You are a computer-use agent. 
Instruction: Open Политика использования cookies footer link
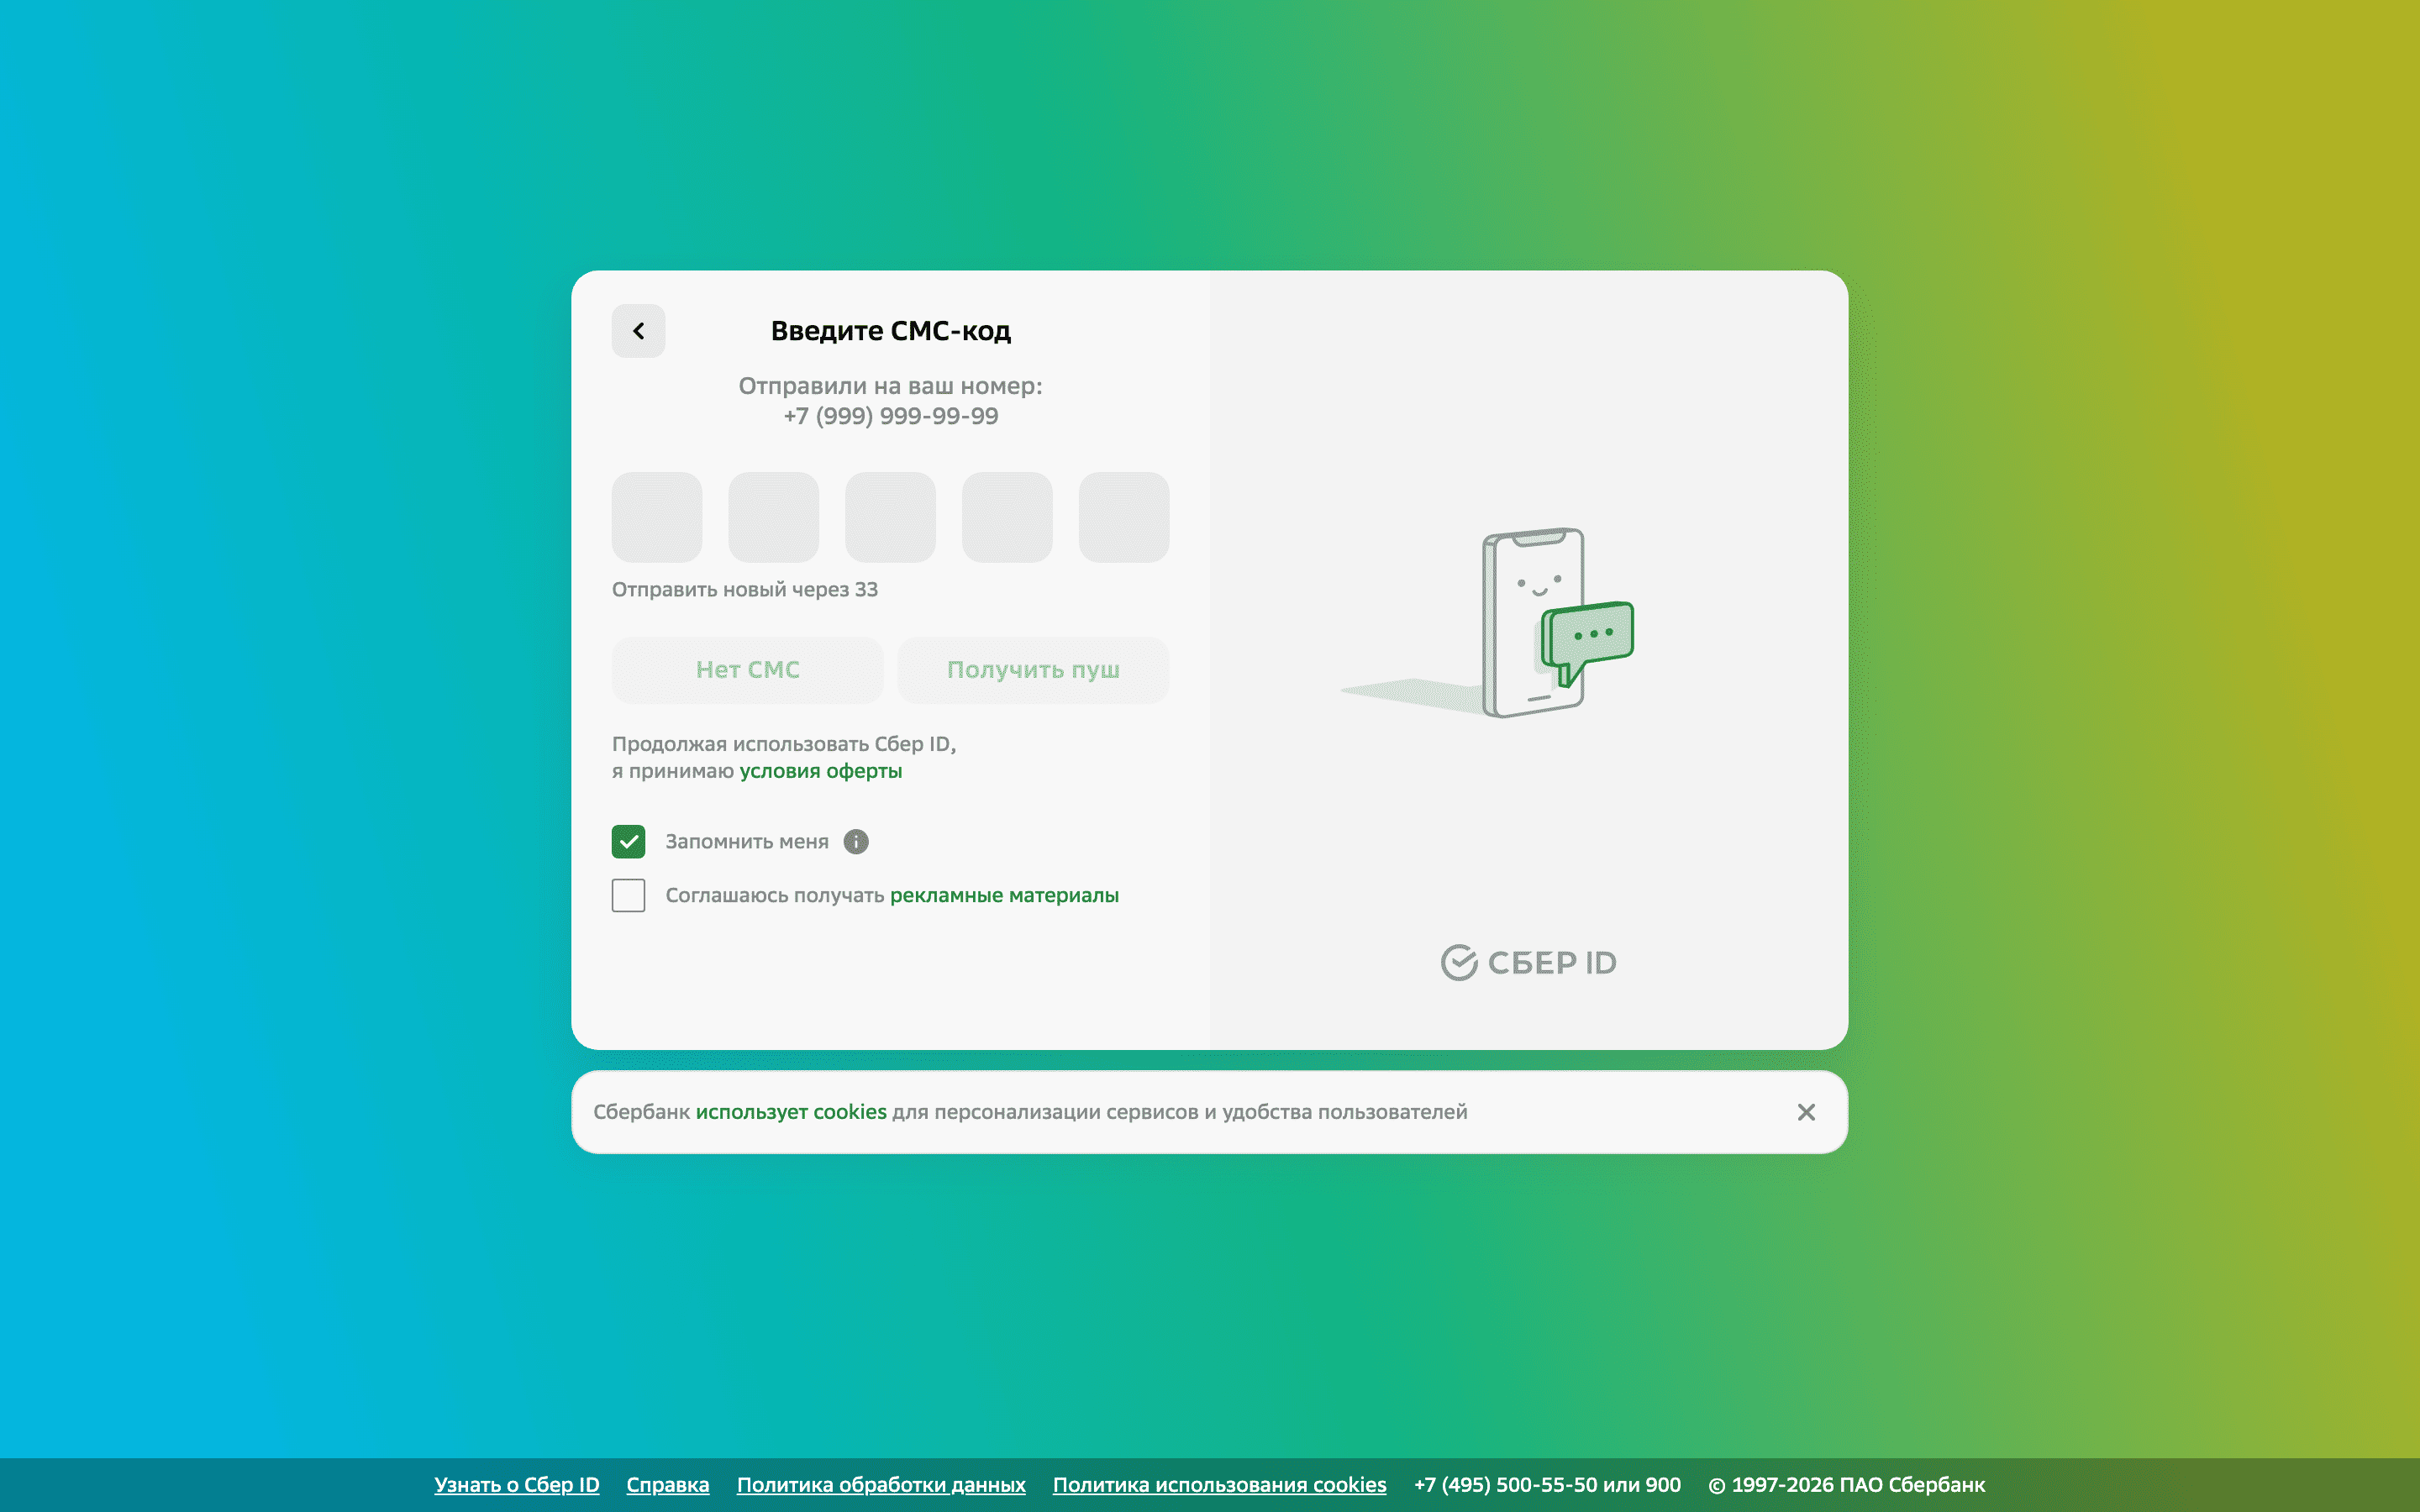pos(1219,1485)
